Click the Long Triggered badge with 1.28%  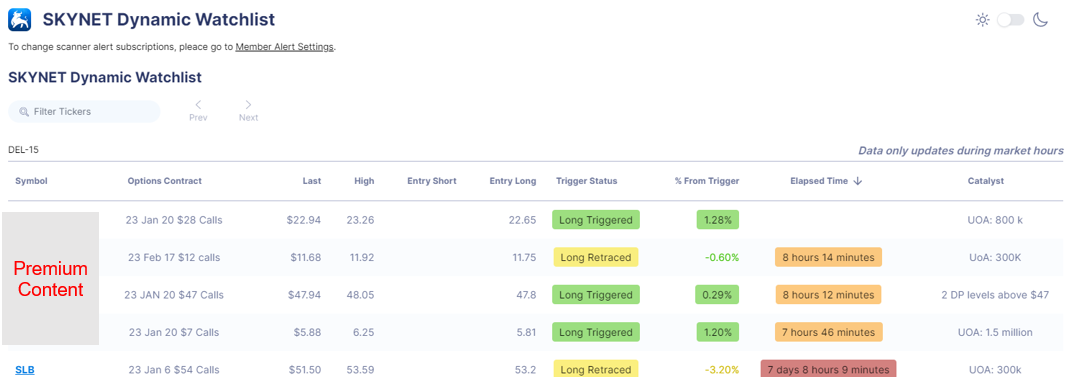pyautogui.click(x=595, y=220)
